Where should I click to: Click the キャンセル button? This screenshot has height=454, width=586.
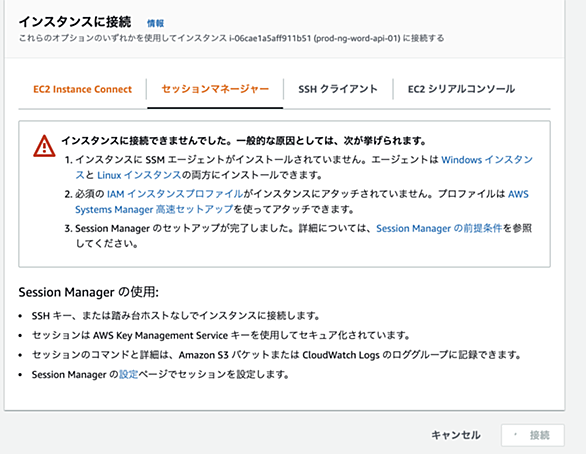[456, 435]
